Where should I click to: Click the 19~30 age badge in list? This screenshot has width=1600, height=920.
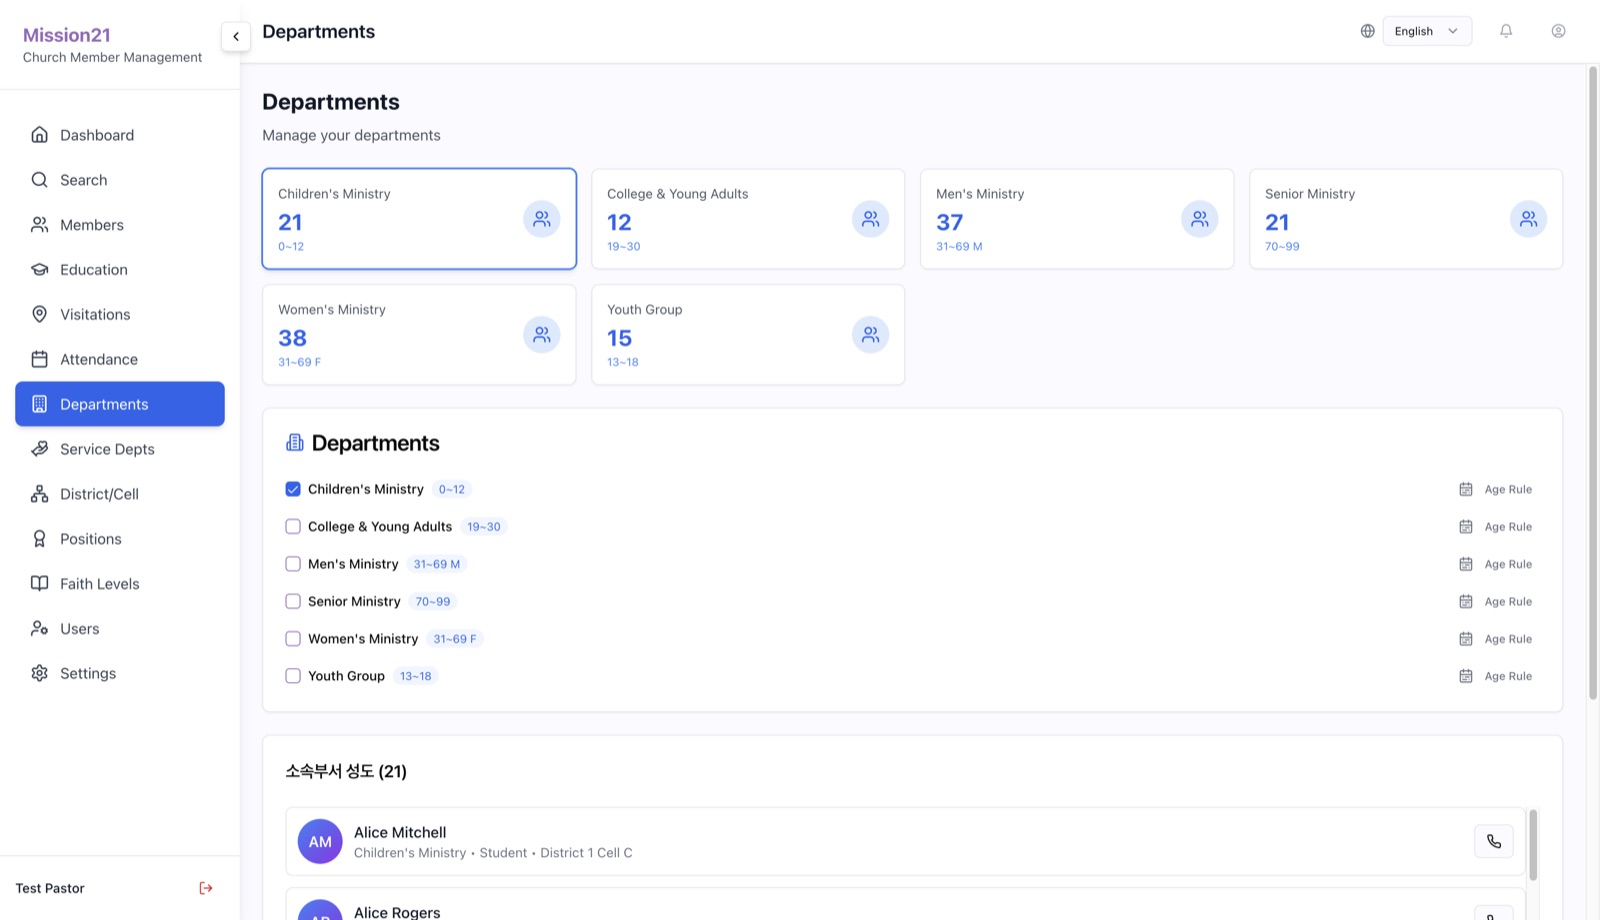click(x=484, y=526)
